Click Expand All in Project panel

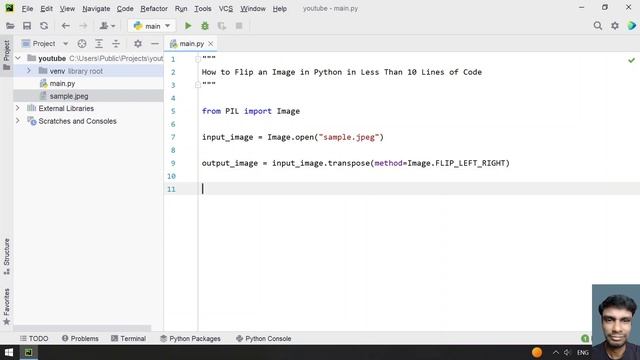tap(99, 44)
